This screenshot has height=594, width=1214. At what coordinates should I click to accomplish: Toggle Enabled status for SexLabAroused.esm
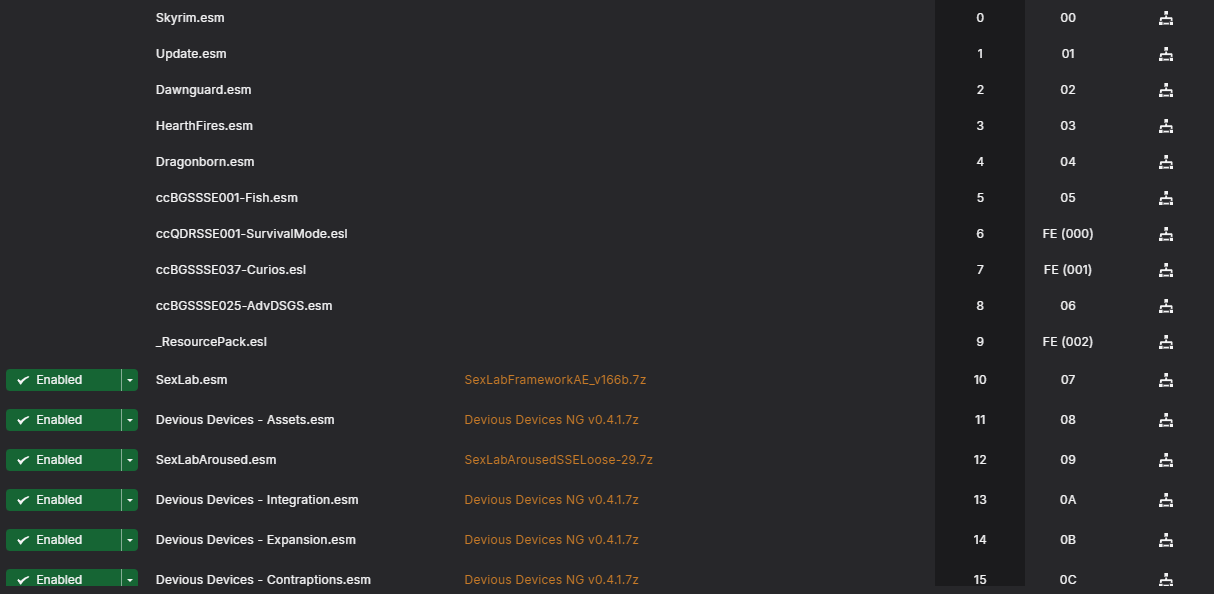coord(63,460)
